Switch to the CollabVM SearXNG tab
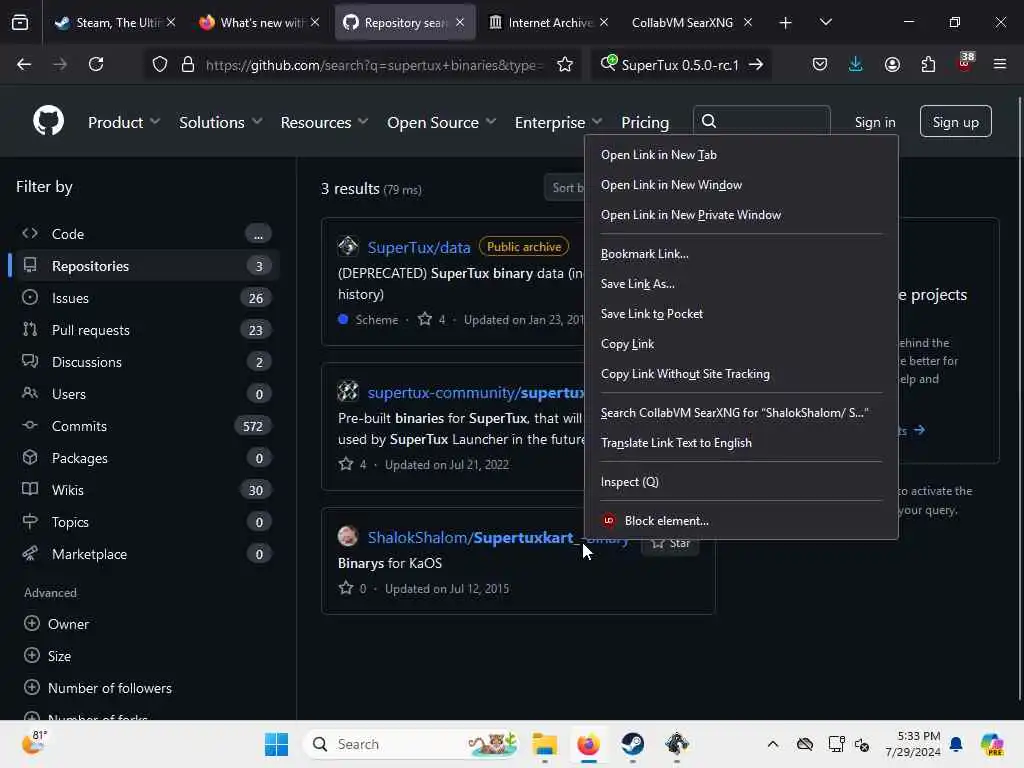The image size is (1024, 768). click(692, 22)
